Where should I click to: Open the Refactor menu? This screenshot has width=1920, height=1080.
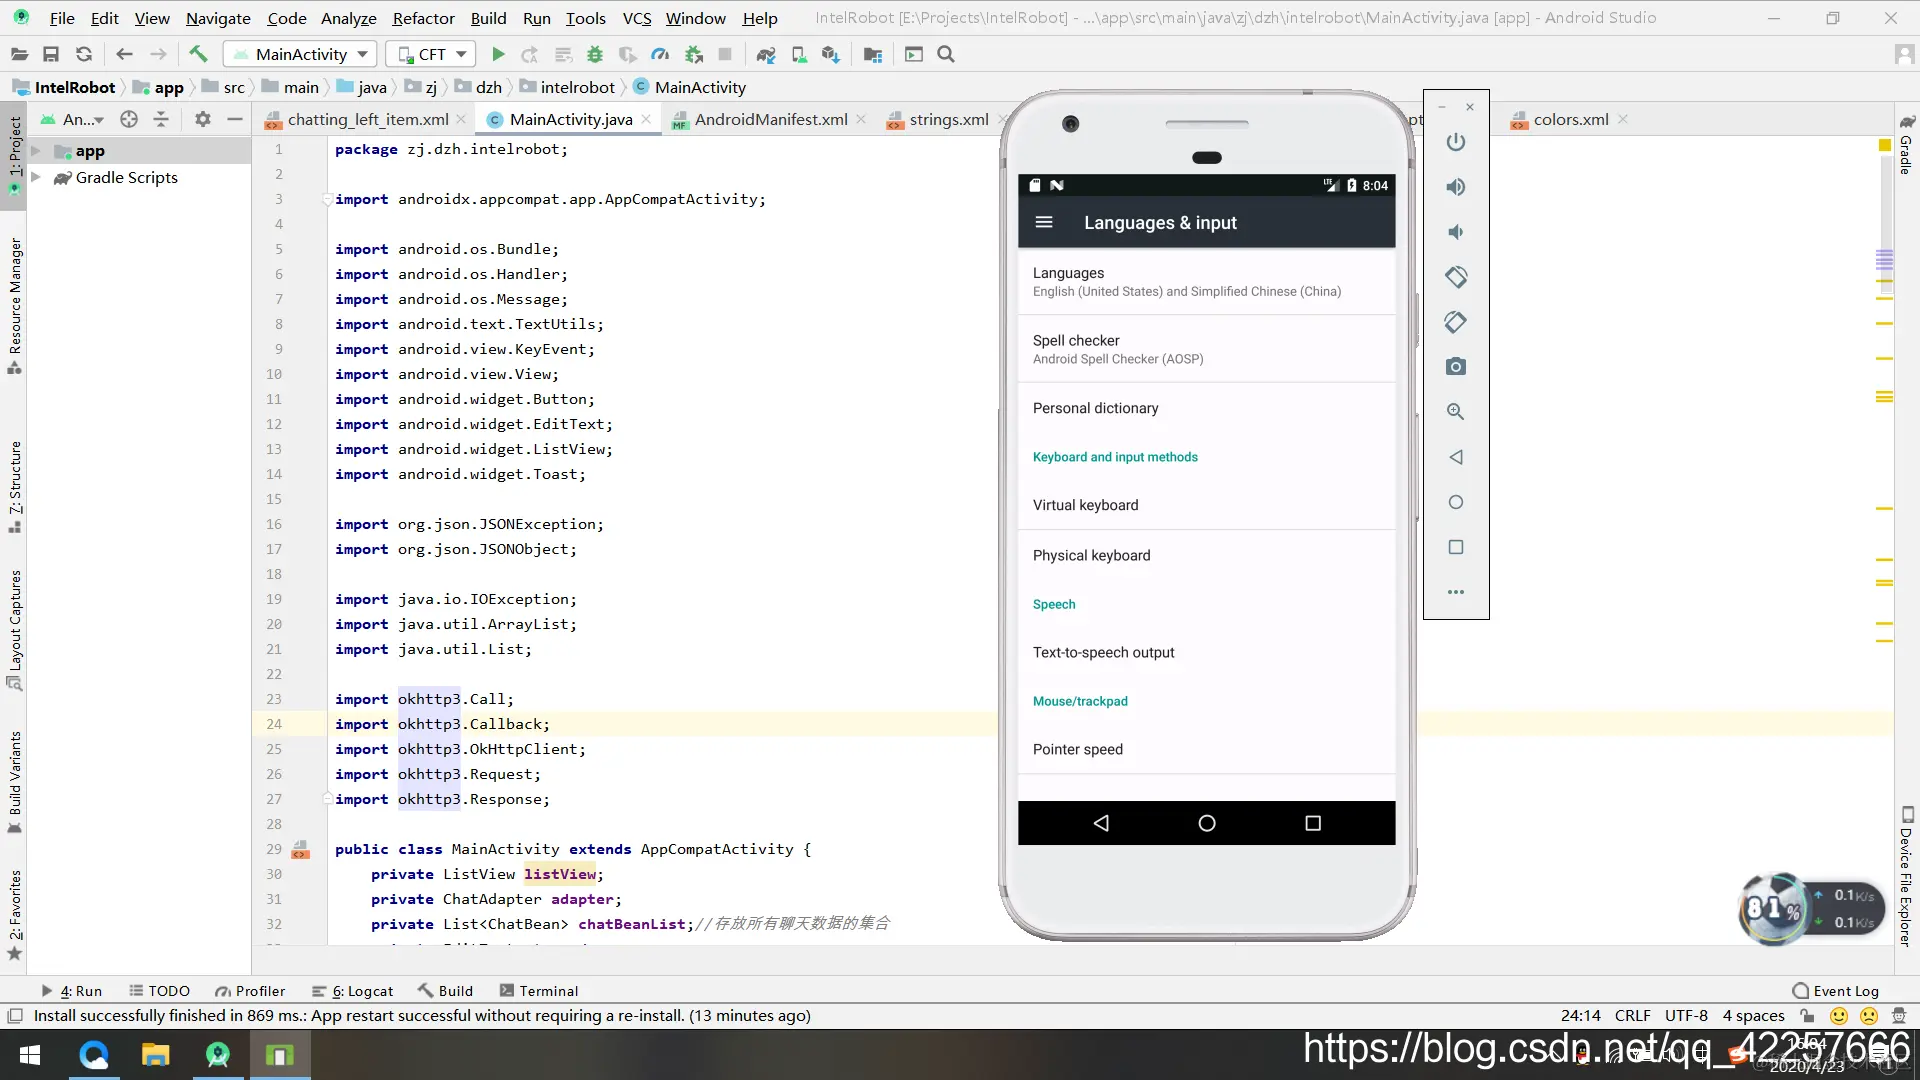(x=423, y=18)
